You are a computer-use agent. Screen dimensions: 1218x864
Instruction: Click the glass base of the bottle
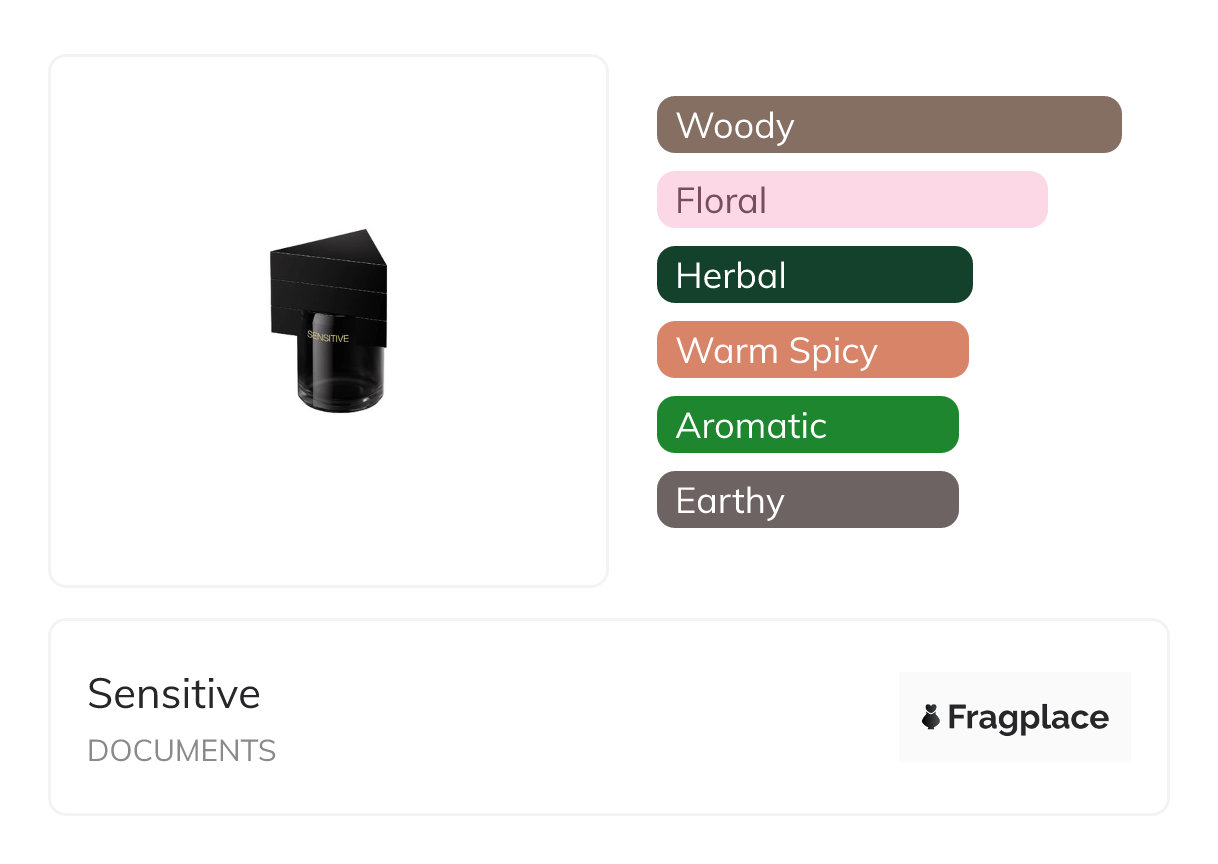click(x=342, y=380)
